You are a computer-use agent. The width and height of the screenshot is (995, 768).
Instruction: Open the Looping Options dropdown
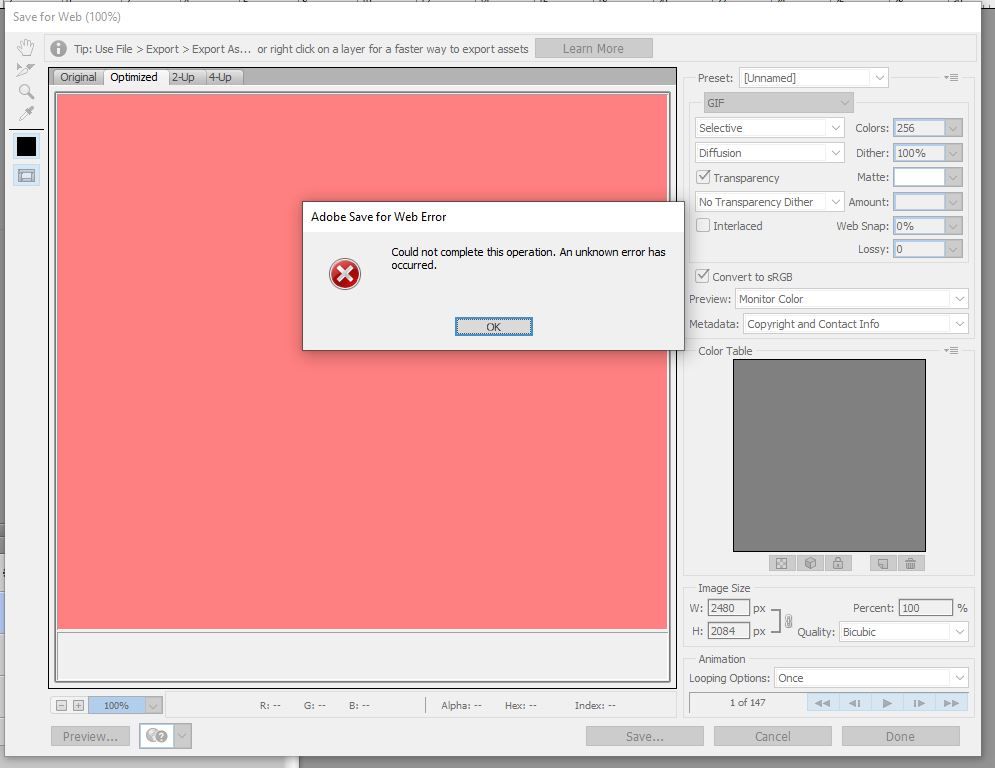coord(871,678)
